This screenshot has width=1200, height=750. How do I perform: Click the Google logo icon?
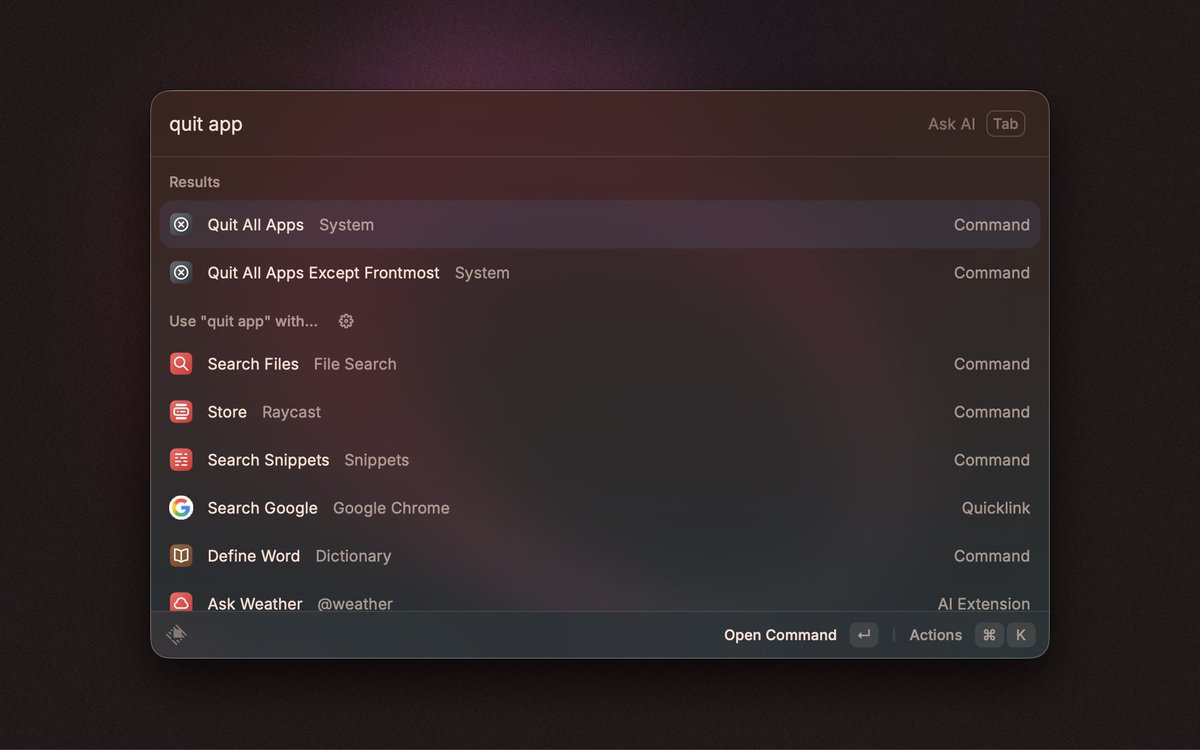tap(181, 508)
